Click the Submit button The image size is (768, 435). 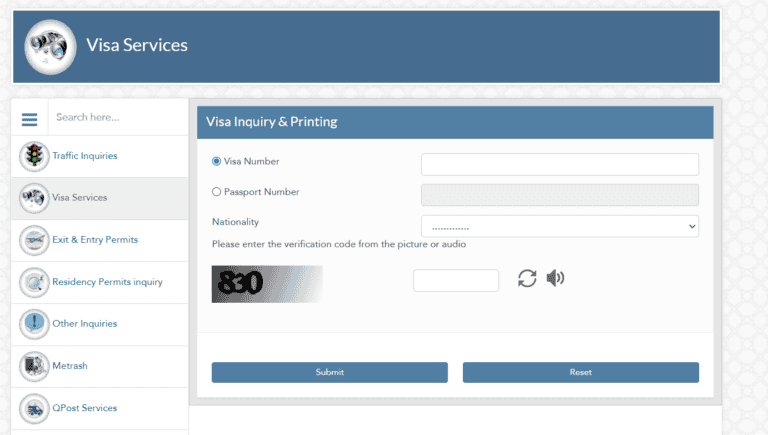point(330,372)
